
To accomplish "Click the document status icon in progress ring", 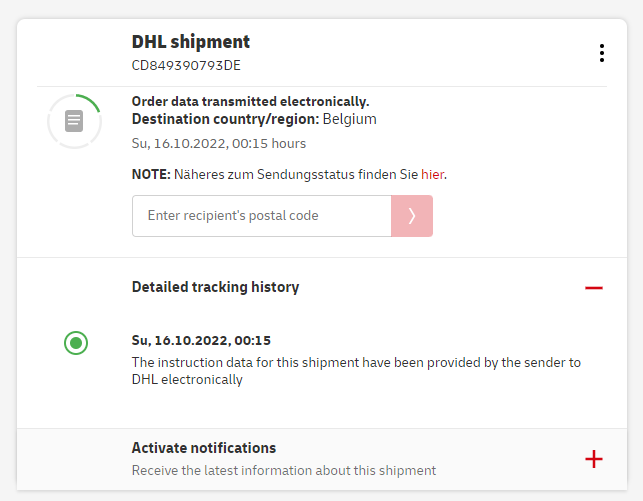I will pyautogui.click(x=74, y=121).
